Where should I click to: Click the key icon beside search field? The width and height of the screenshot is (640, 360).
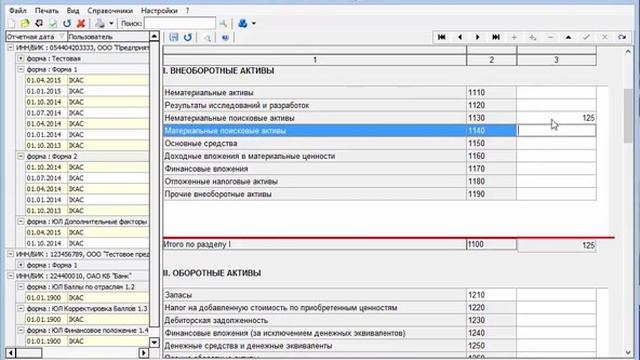click(223, 23)
